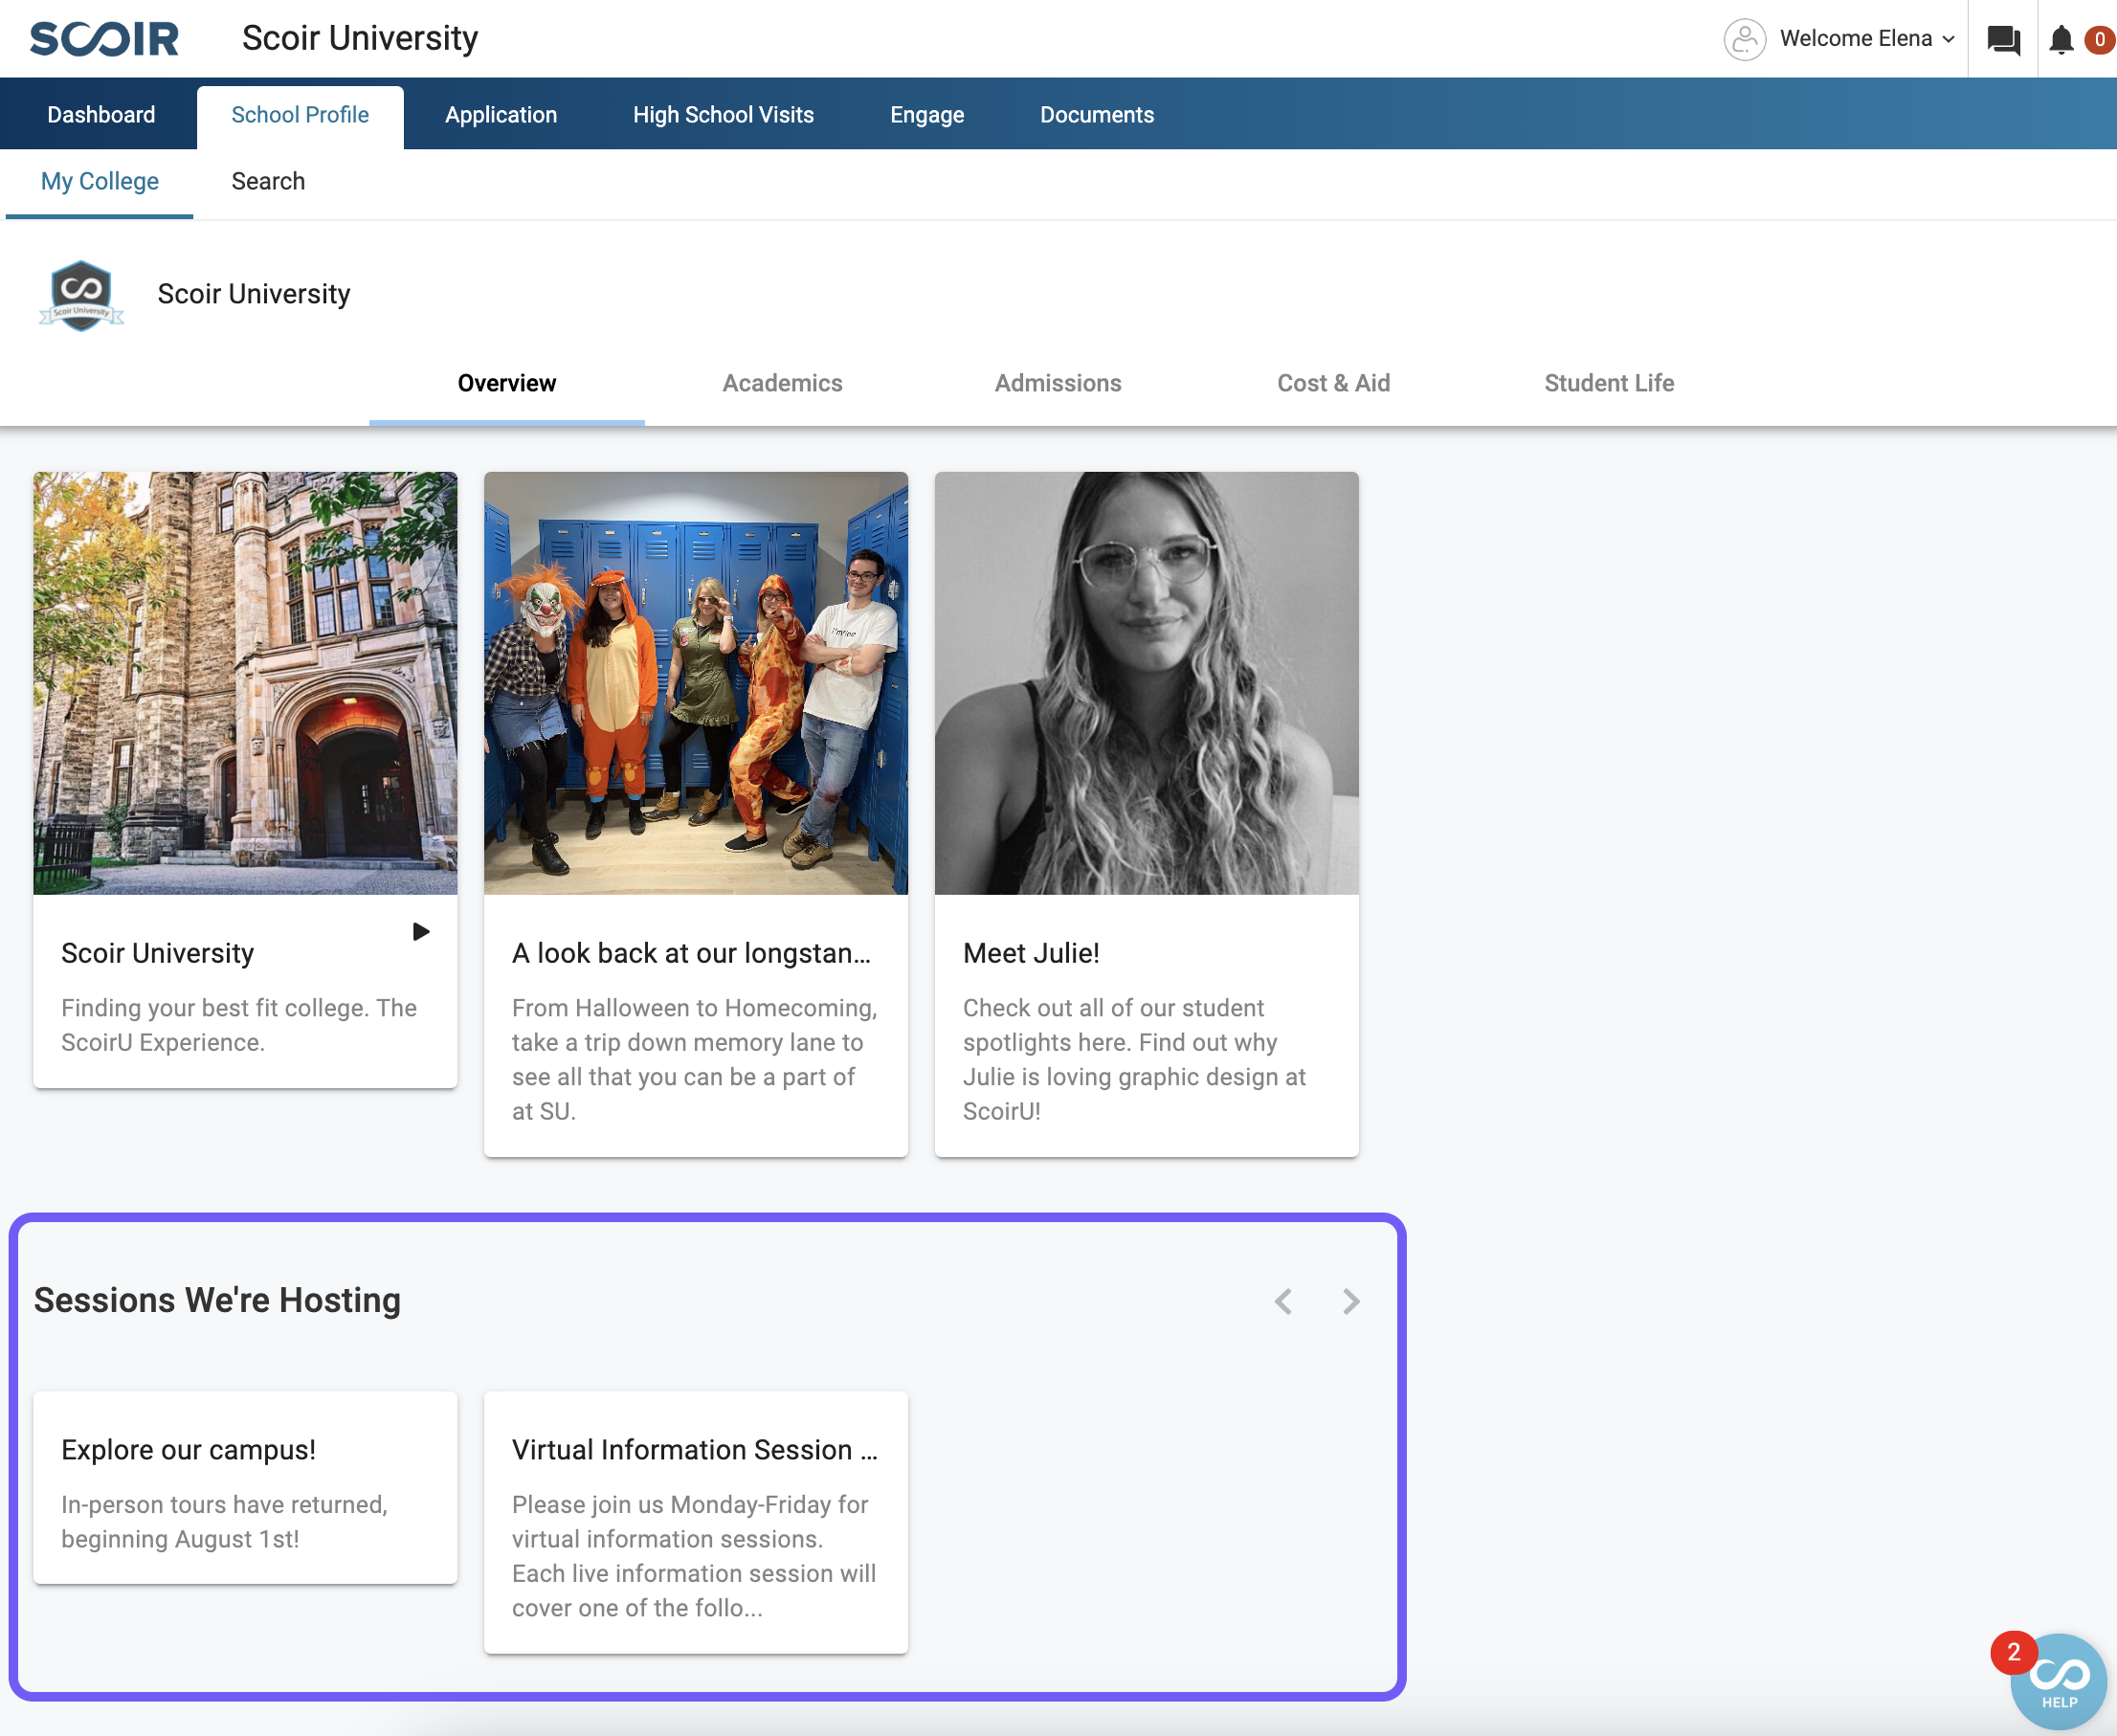Switch to the Application tab

coord(501,115)
